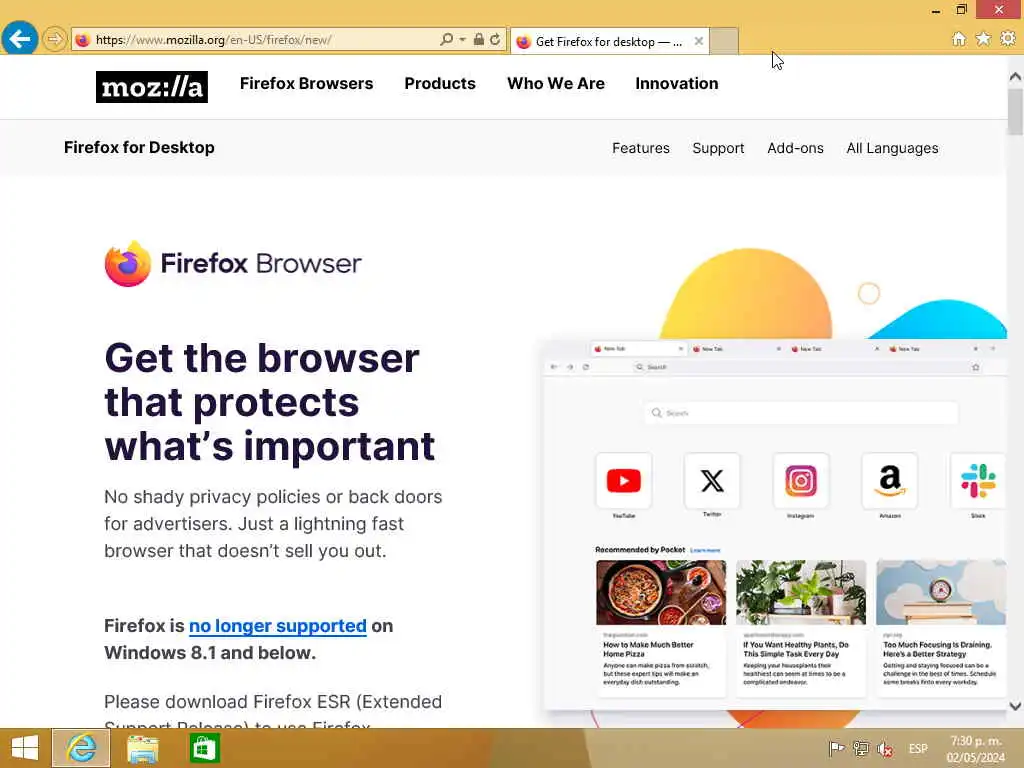Open the All Languages link
Viewport: 1024px width, 768px height.
[892, 148]
